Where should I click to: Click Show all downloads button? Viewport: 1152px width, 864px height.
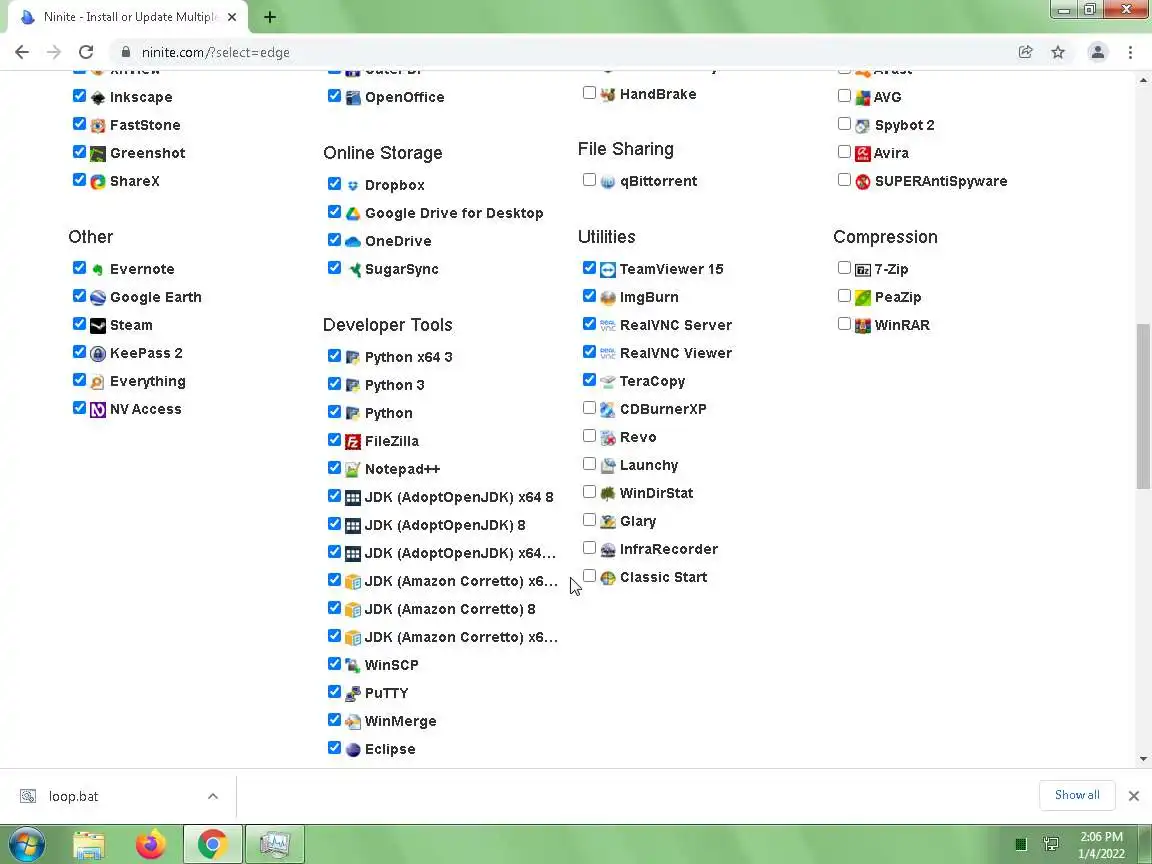point(1077,796)
